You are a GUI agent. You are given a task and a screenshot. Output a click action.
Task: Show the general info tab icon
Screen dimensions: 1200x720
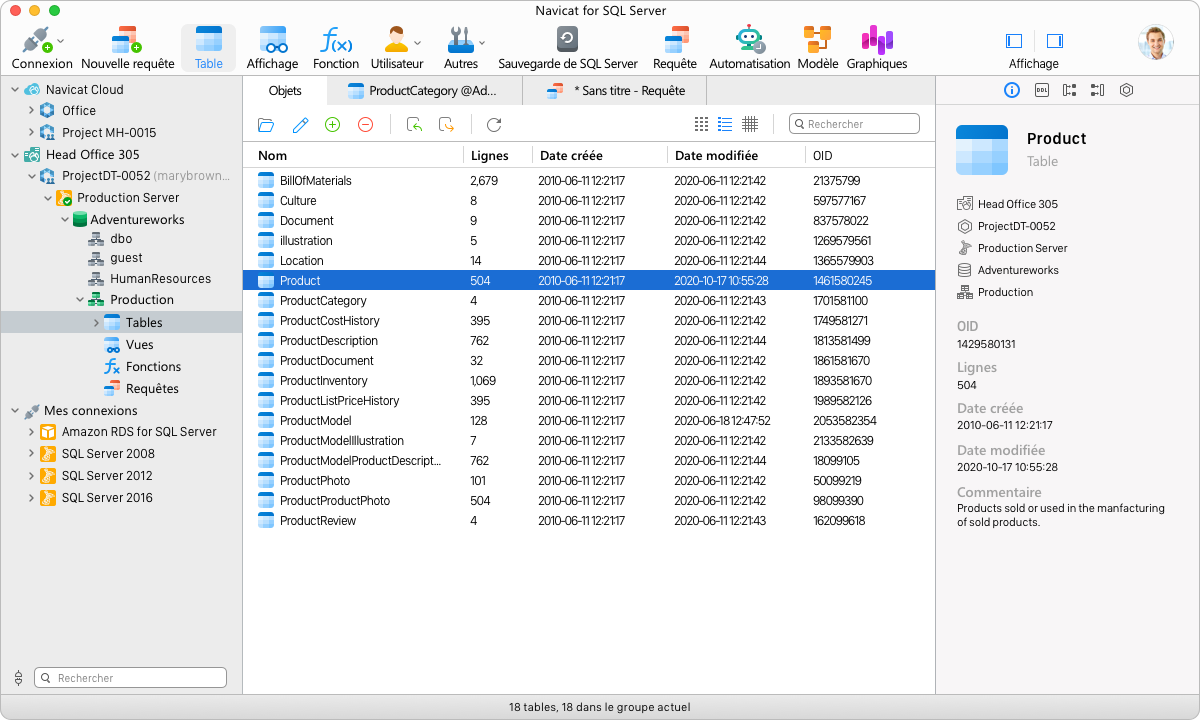1012,90
